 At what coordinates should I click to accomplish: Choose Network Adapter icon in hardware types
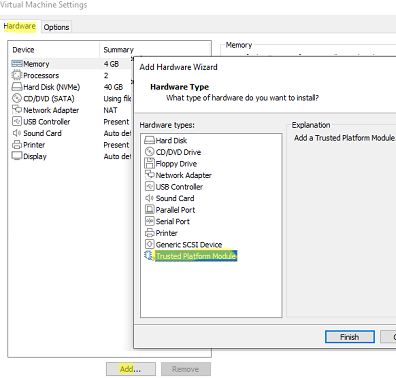(x=150, y=175)
